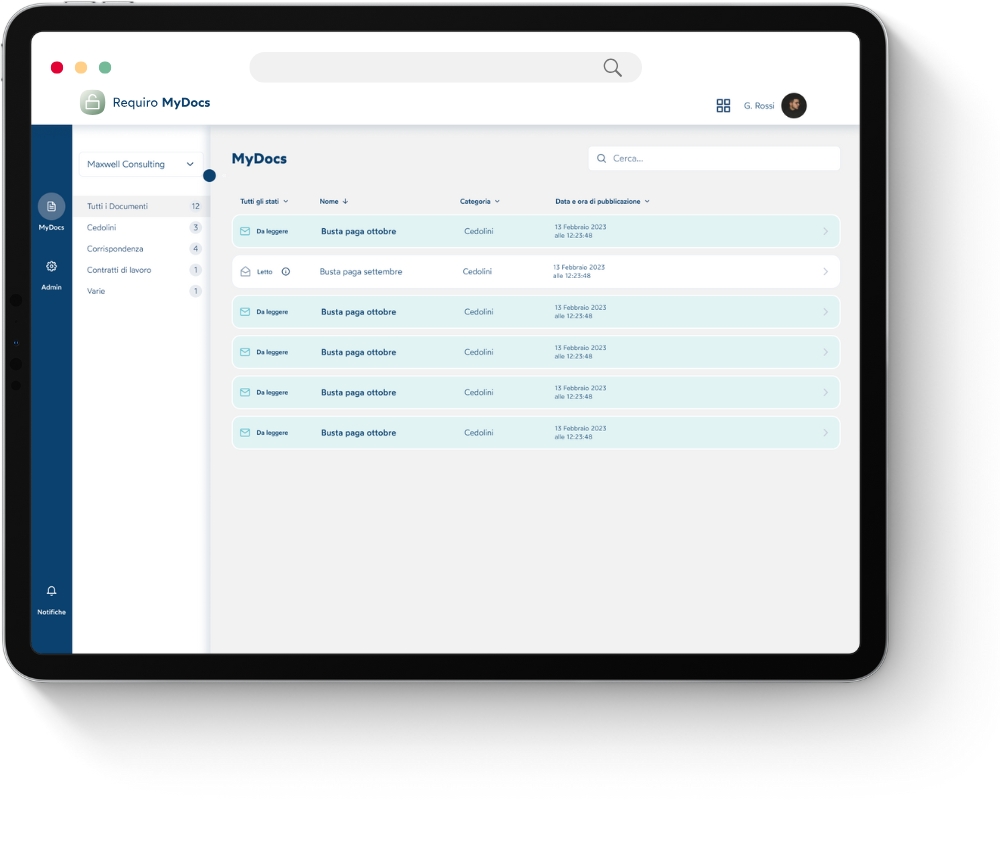1000x850 pixels.
Task: Click the G. Rossi user name
Action: pyautogui.click(x=758, y=106)
